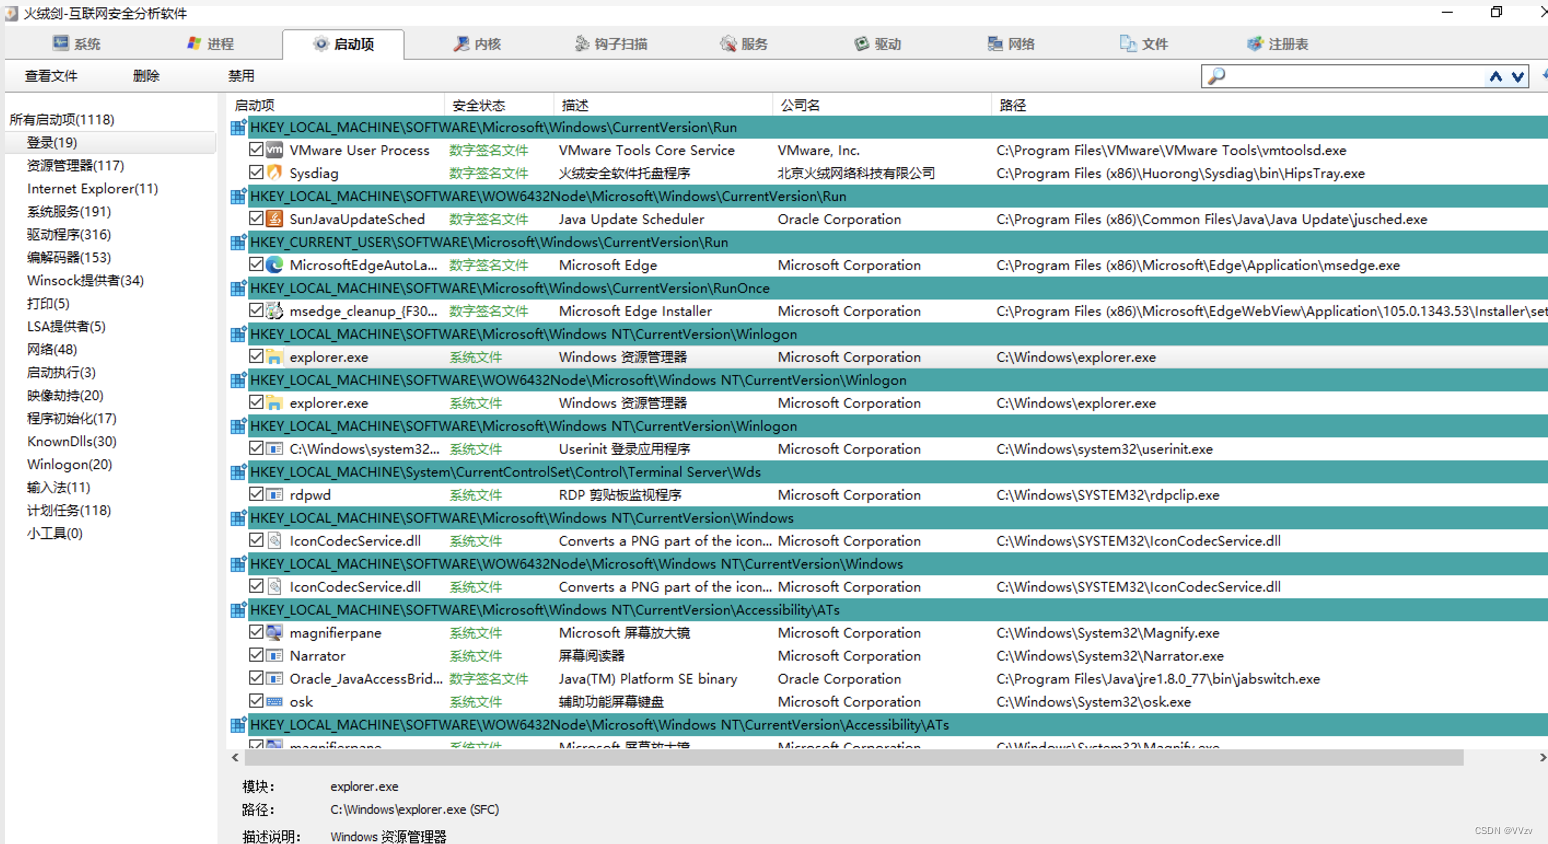Click the 禁用 button

point(241,76)
